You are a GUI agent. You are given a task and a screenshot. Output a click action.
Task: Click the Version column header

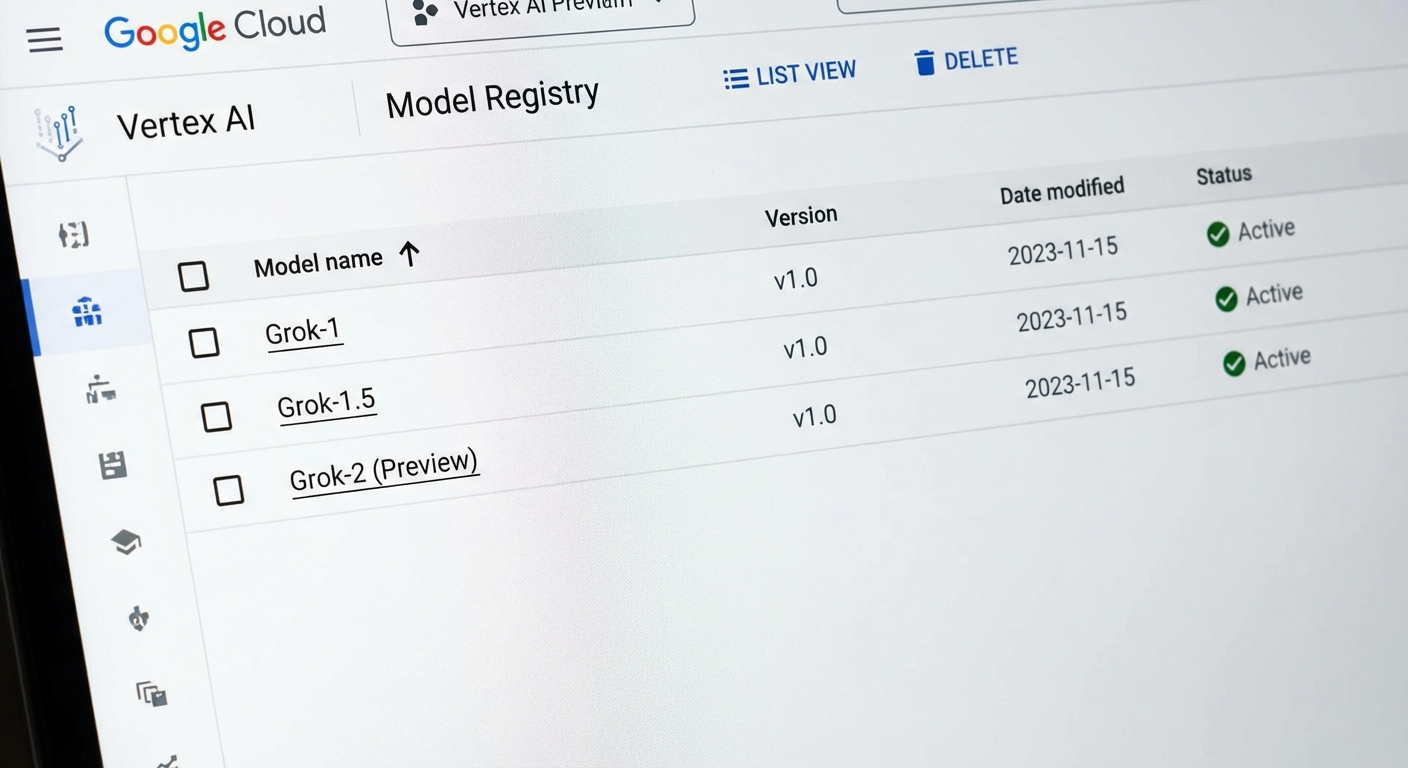[801, 216]
